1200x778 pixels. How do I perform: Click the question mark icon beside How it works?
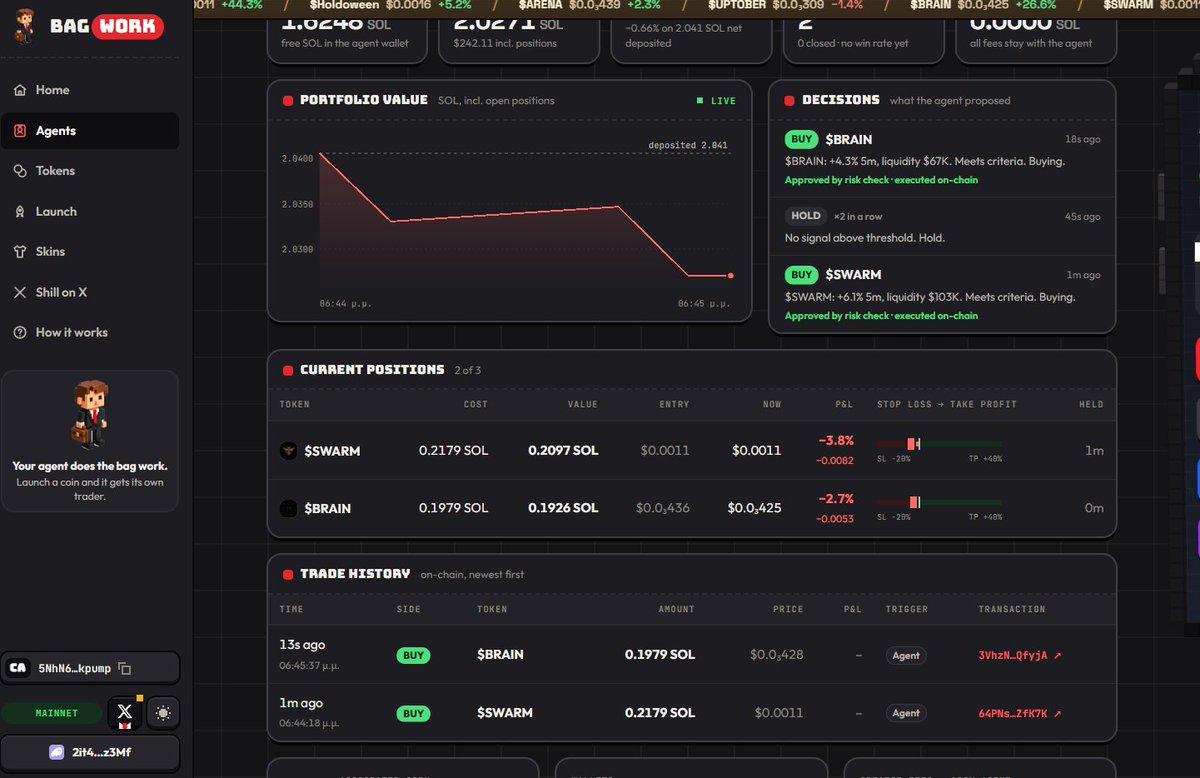click(x=20, y=333)
